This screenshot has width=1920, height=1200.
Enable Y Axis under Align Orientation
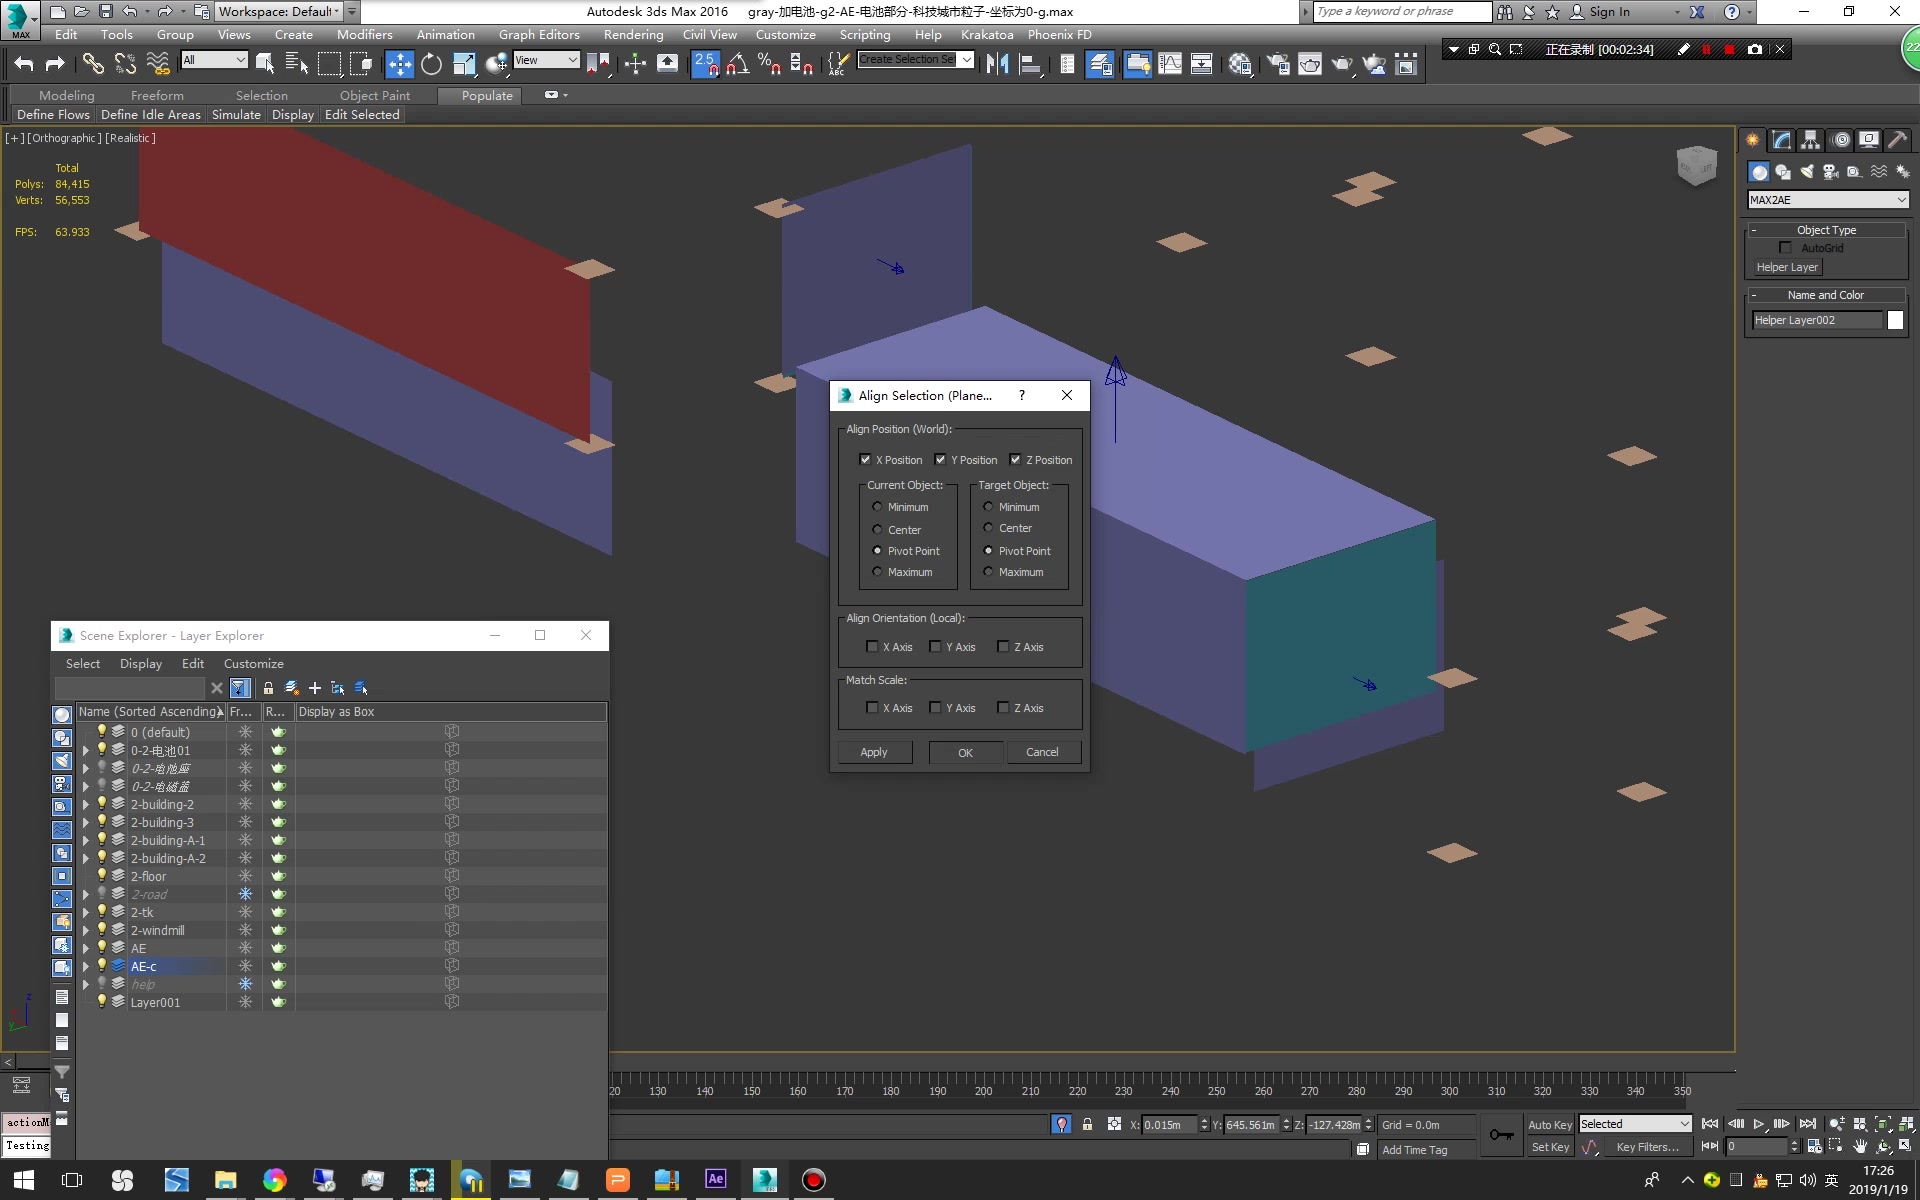point(935,647)
